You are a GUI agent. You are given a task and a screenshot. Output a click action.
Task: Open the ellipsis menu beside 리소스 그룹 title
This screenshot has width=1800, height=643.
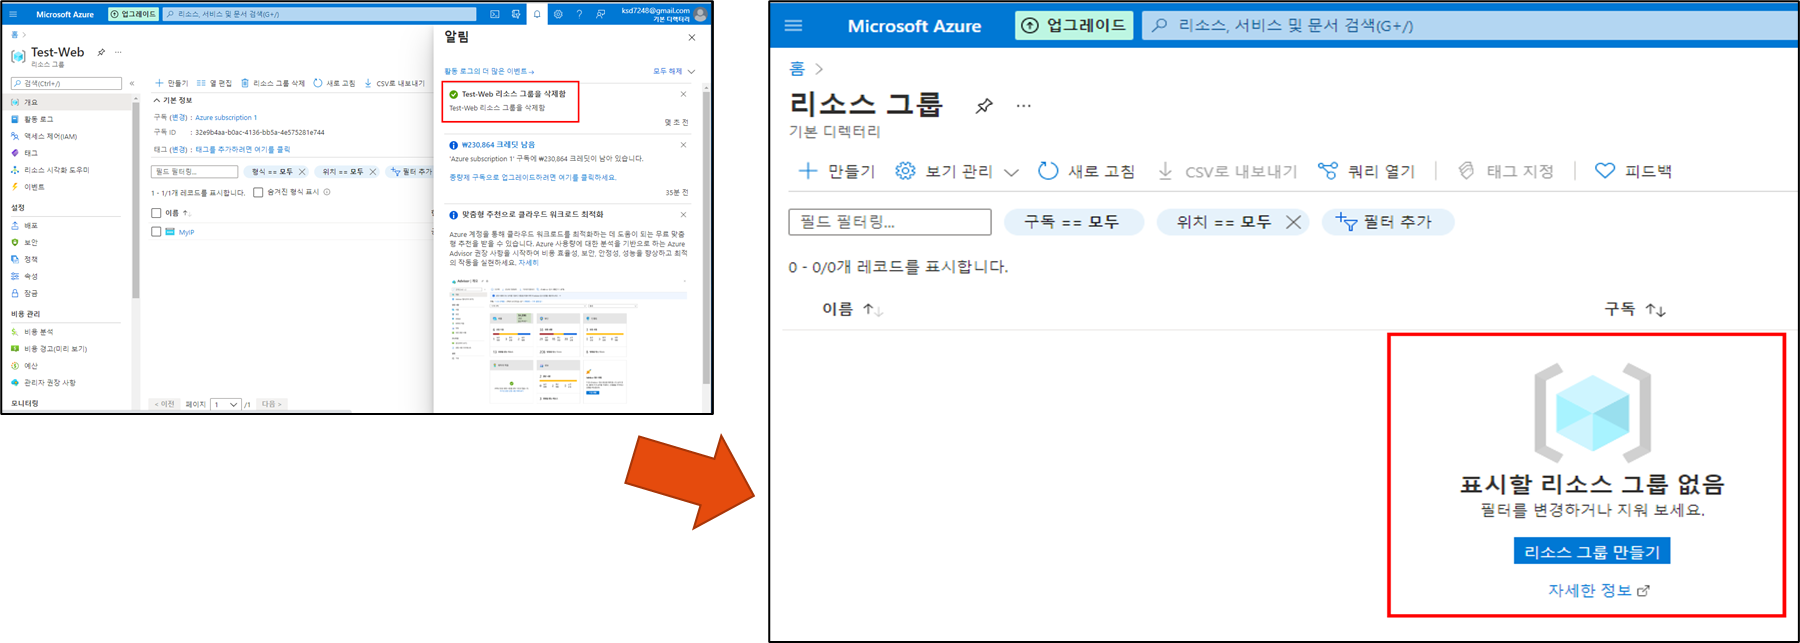tap(1023, 105)
